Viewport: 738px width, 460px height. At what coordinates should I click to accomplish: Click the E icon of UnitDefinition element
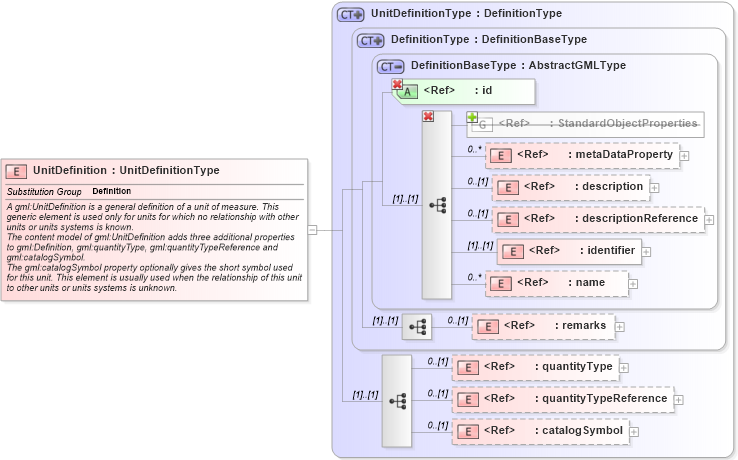point(16,172)
